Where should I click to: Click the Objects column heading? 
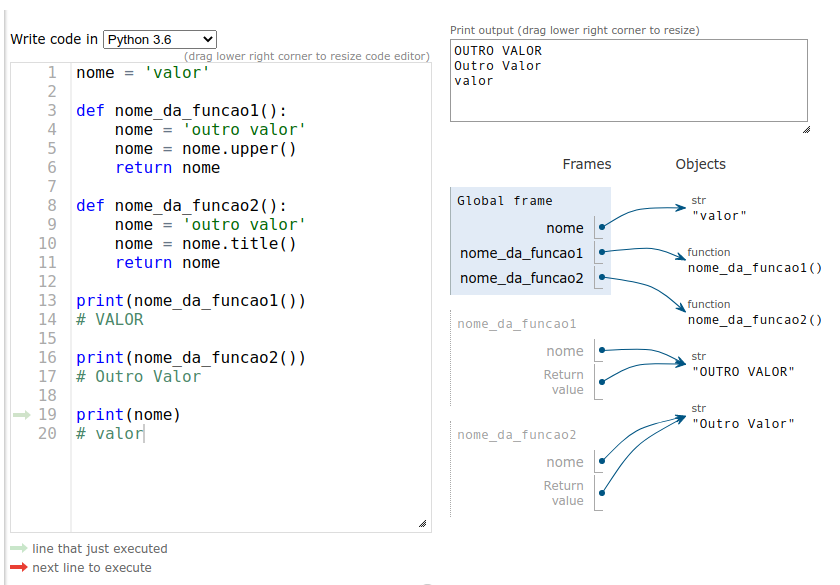(700, 164)
